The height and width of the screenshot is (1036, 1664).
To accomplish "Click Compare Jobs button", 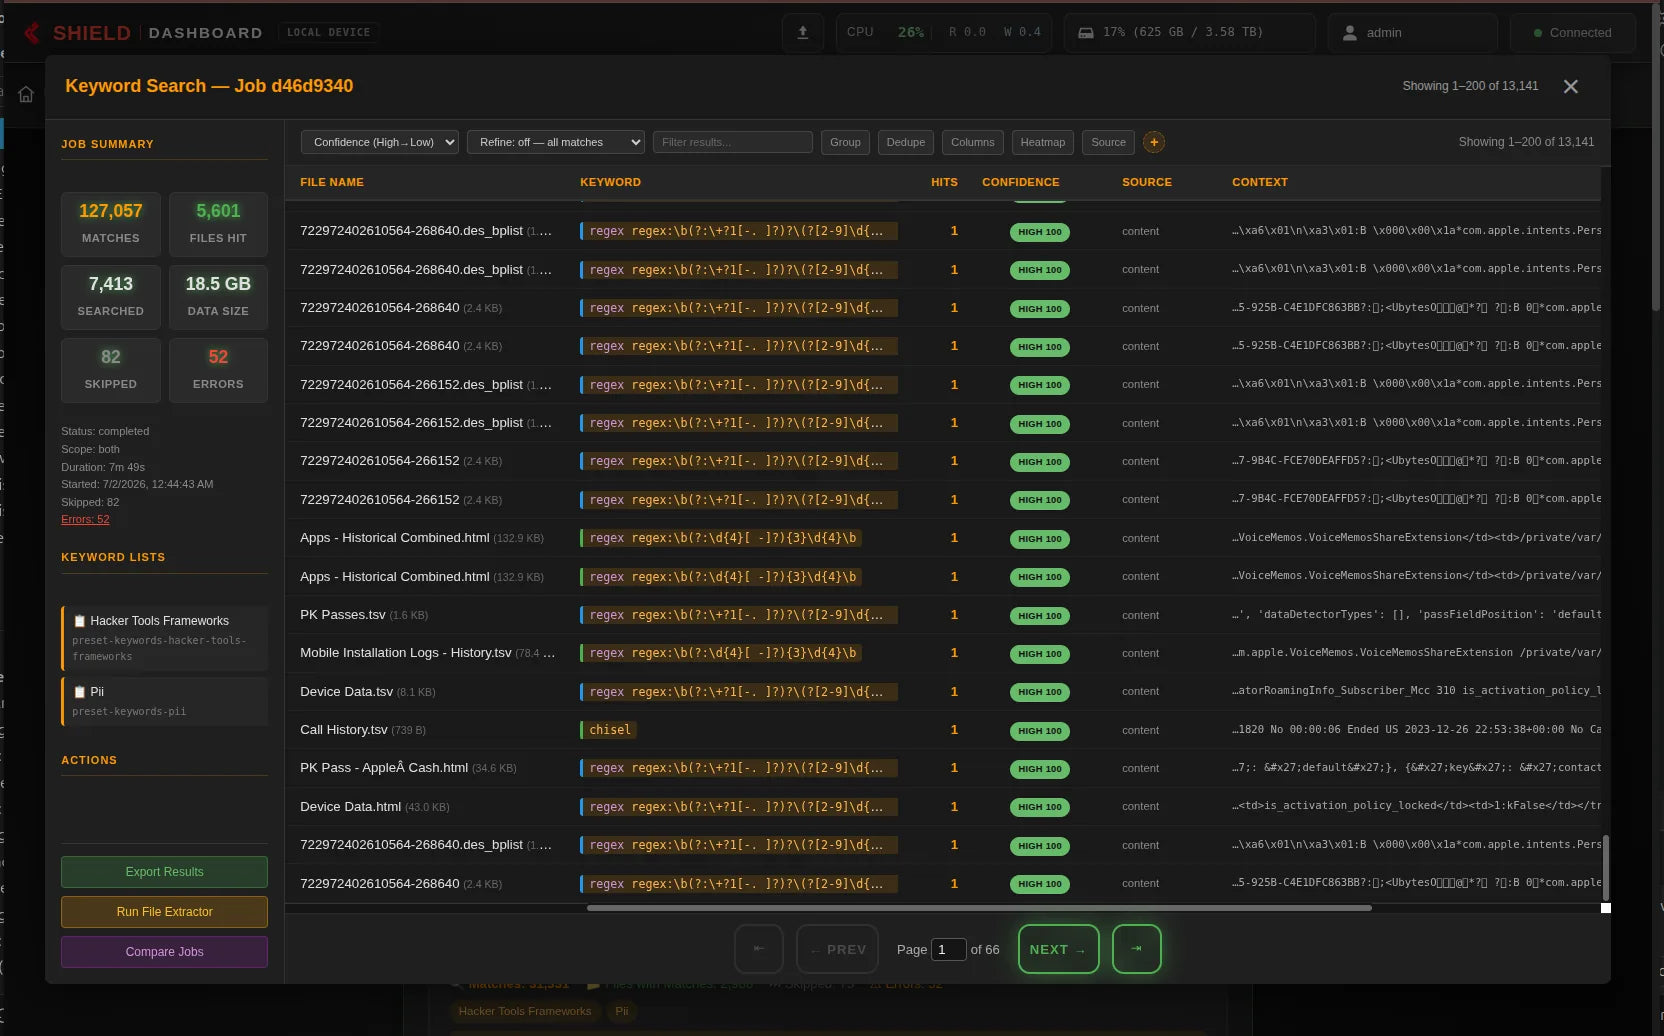I will (x=164, y=952).
